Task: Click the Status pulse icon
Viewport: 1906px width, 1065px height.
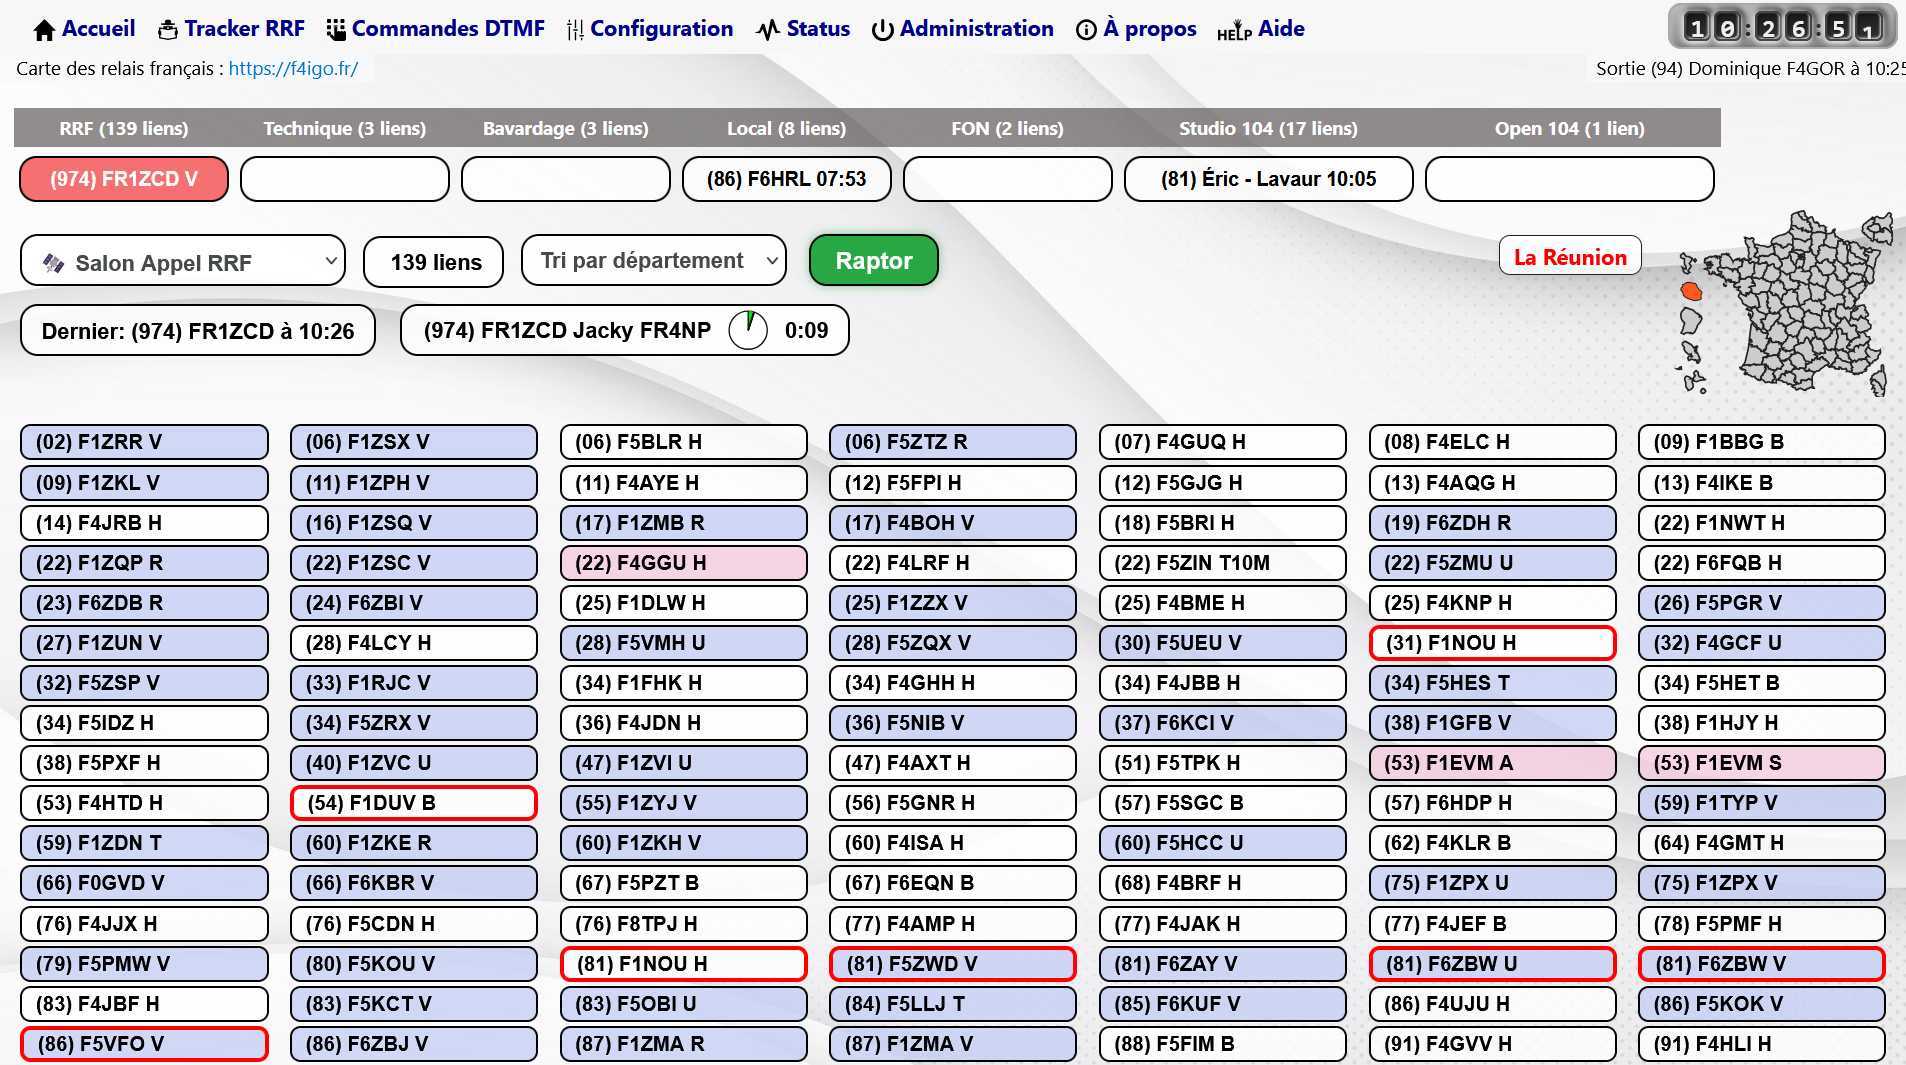Action: click(x=767, y=30)
